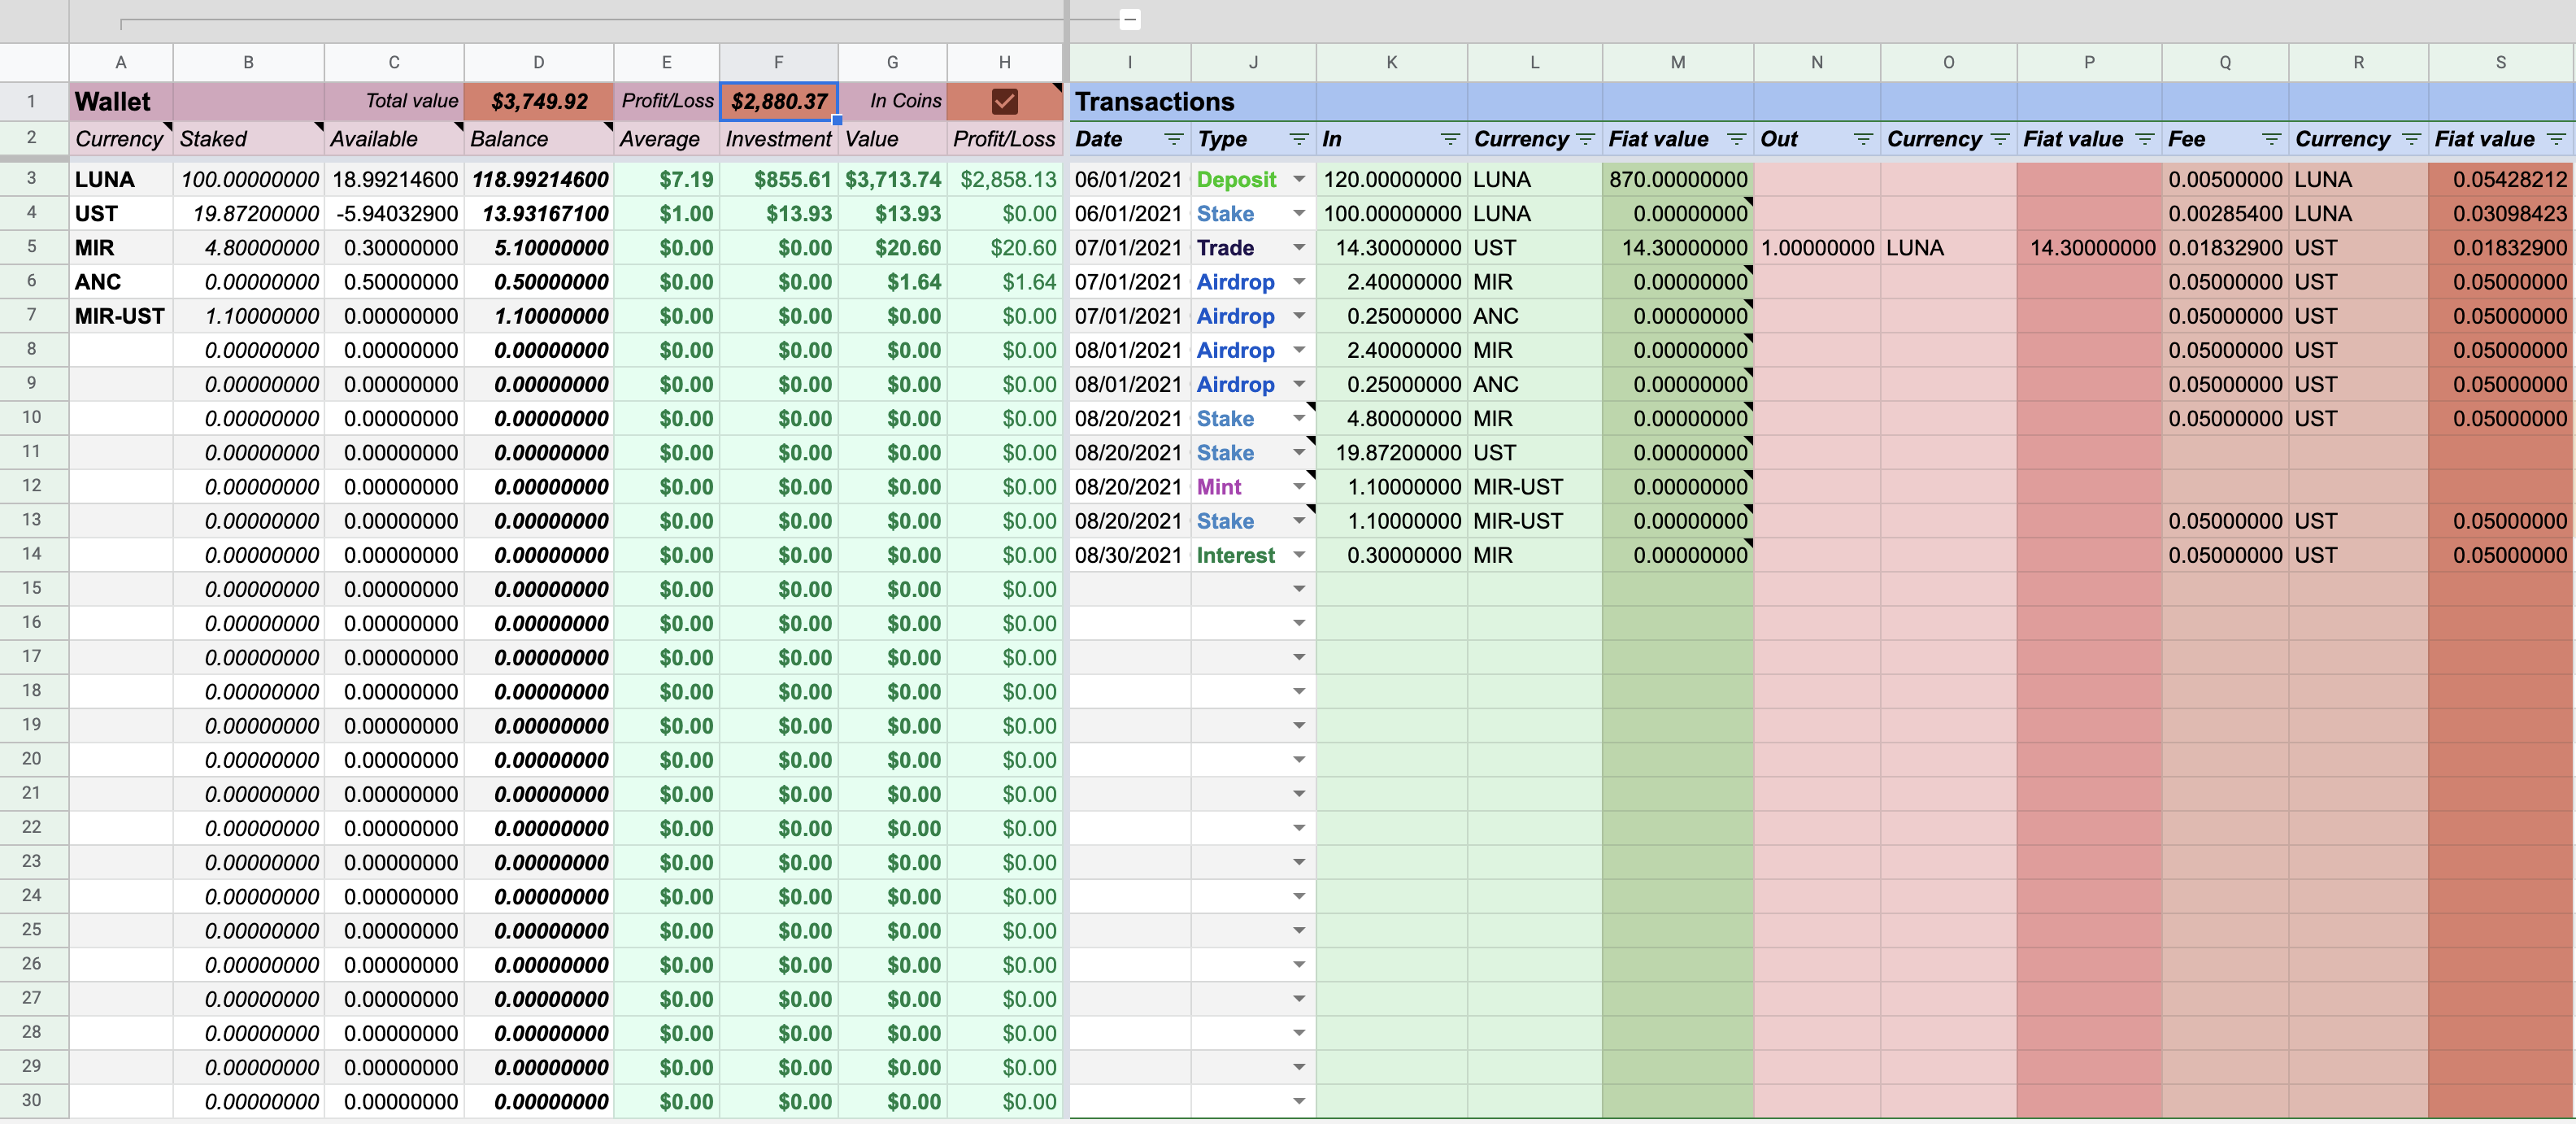
Task: Toggle the In Coins checkbox
Action: point(1004,101)
